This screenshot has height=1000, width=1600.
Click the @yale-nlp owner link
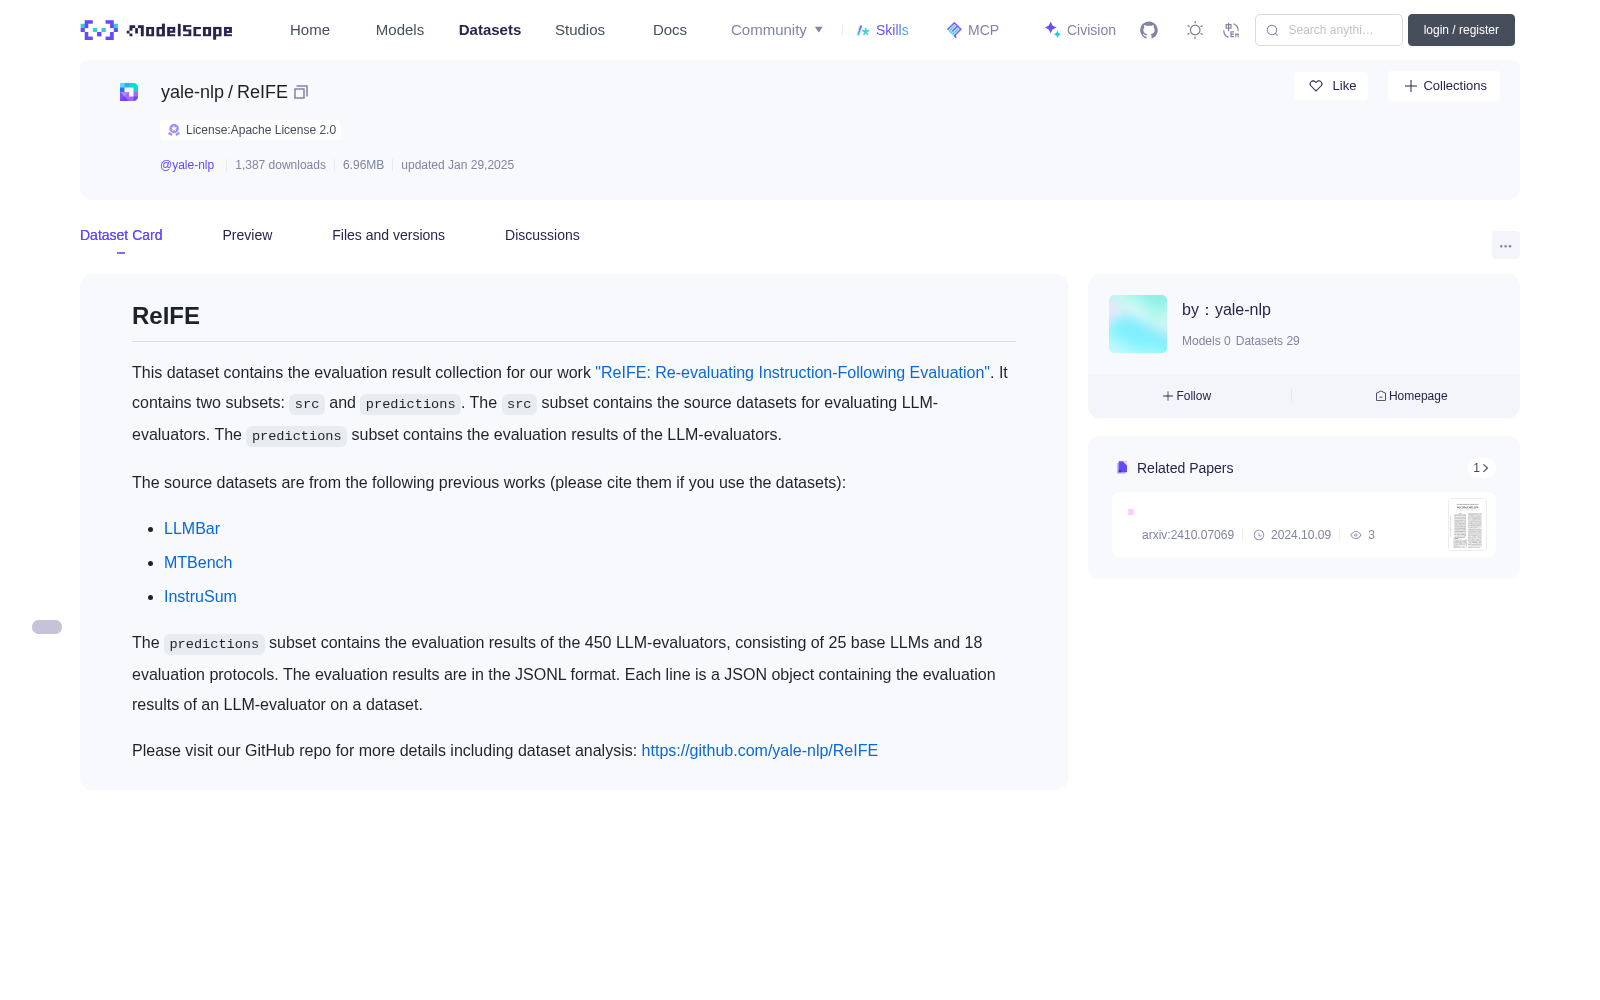click(x=187, y=165)
